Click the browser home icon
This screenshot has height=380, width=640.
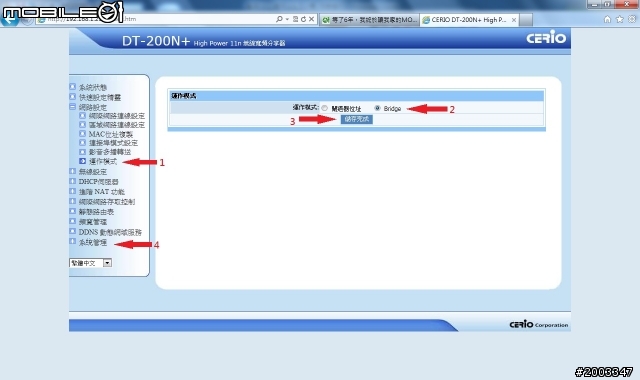607,19
